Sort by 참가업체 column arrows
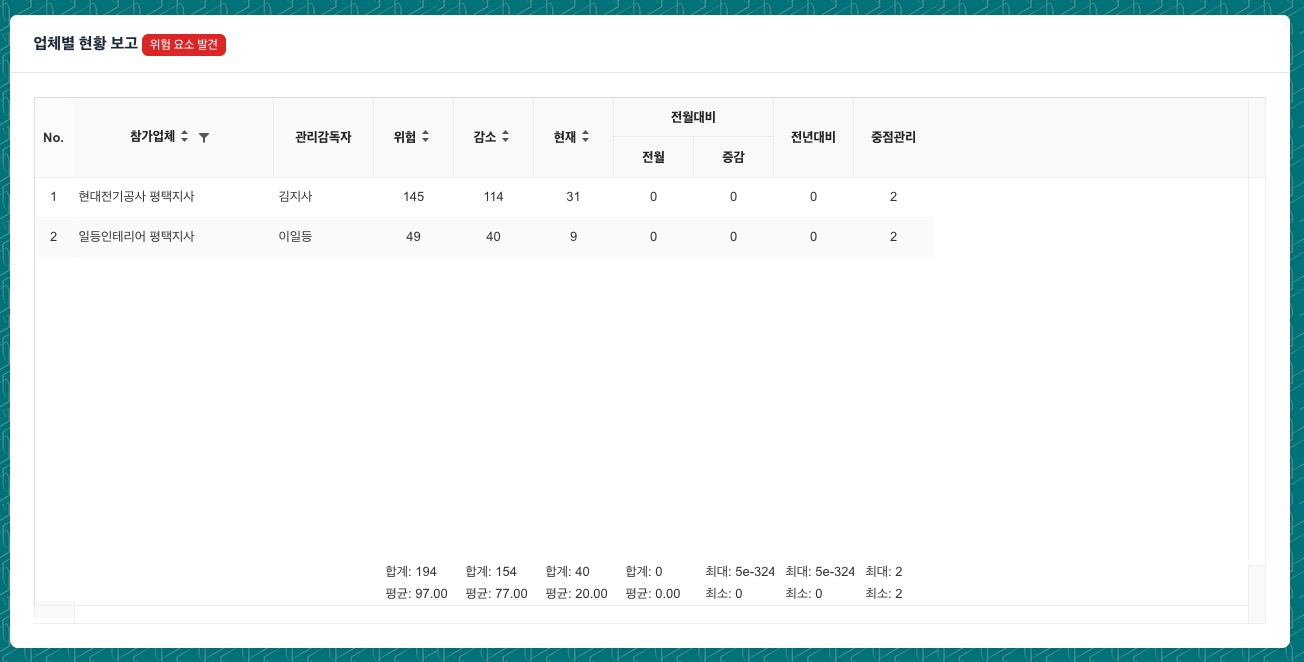The image size is (1304, 662). click(x=184, y=137)
